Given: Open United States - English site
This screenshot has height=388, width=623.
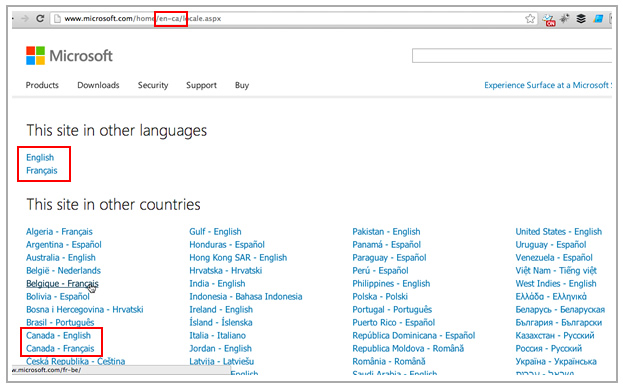Looking at the screenshot, I should point(559,232).
